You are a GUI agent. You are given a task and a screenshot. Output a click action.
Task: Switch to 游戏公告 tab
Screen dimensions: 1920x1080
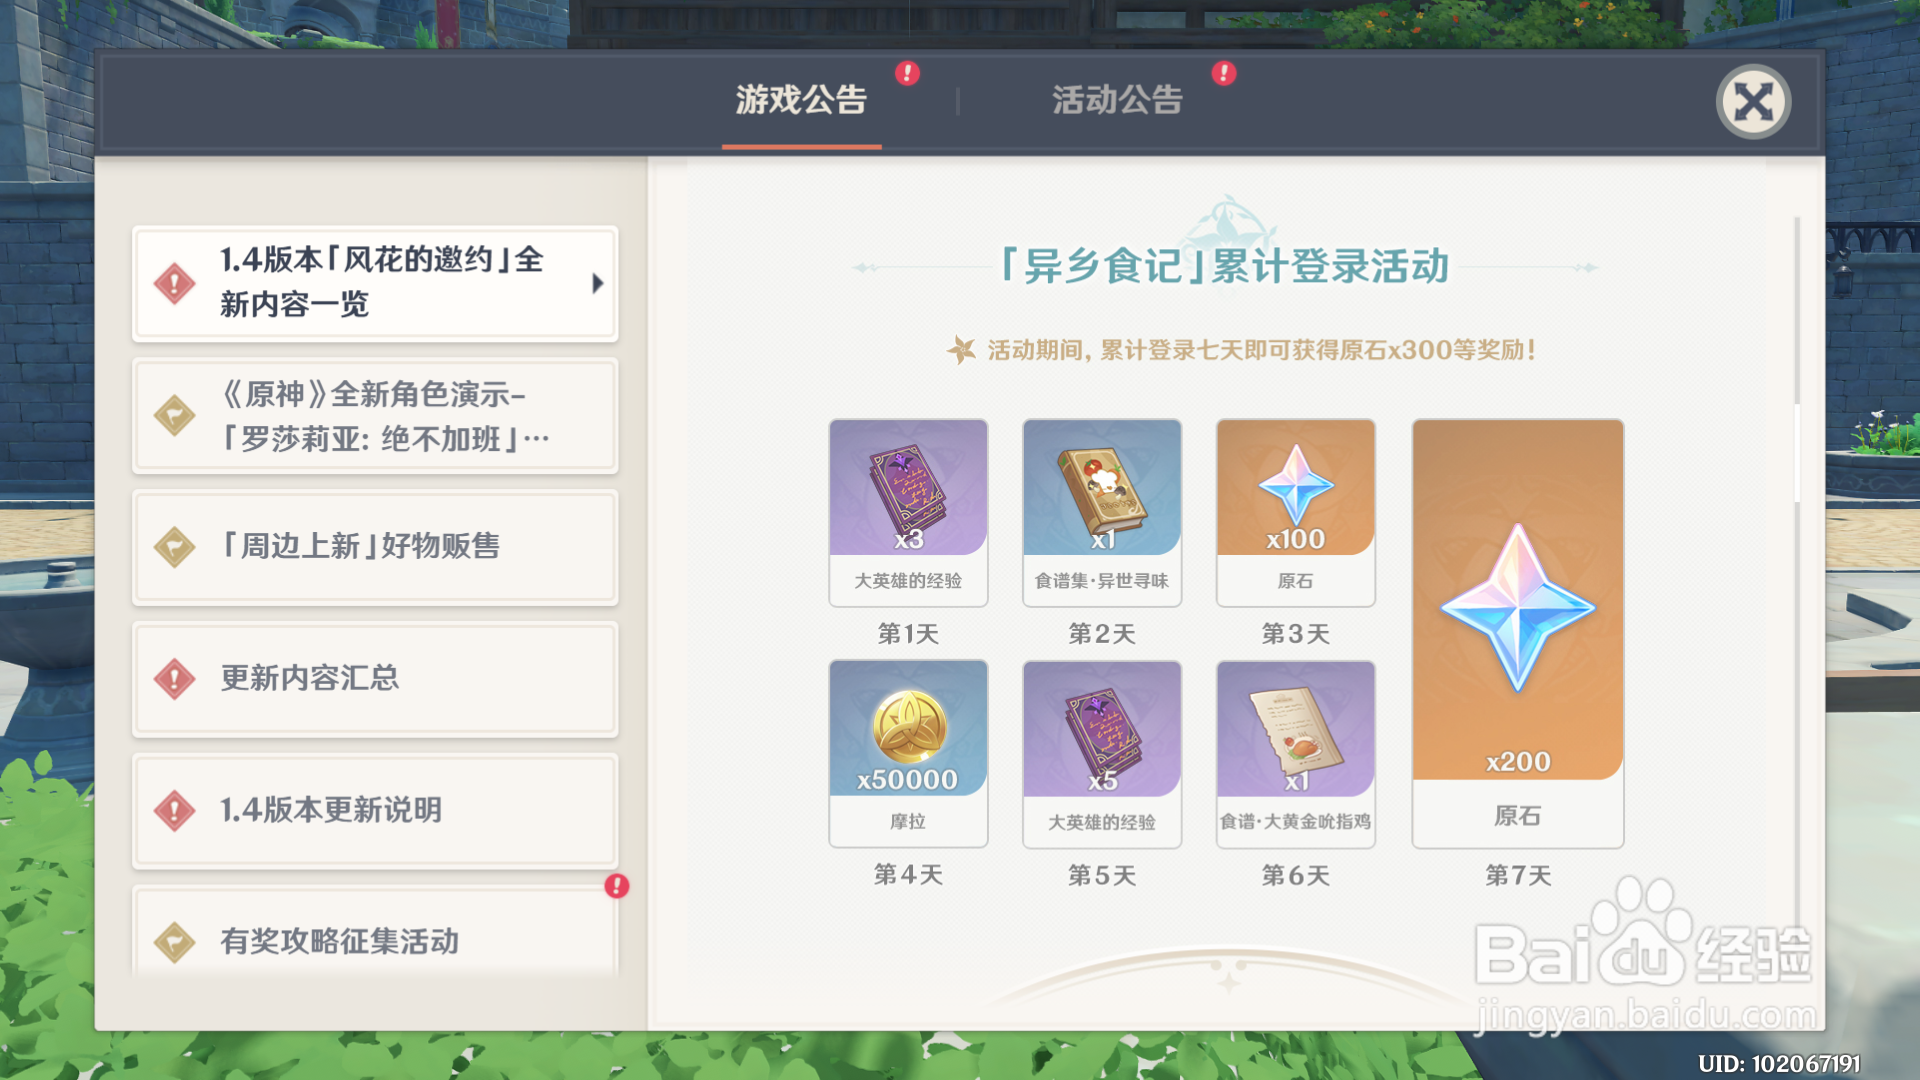(801, 100)
